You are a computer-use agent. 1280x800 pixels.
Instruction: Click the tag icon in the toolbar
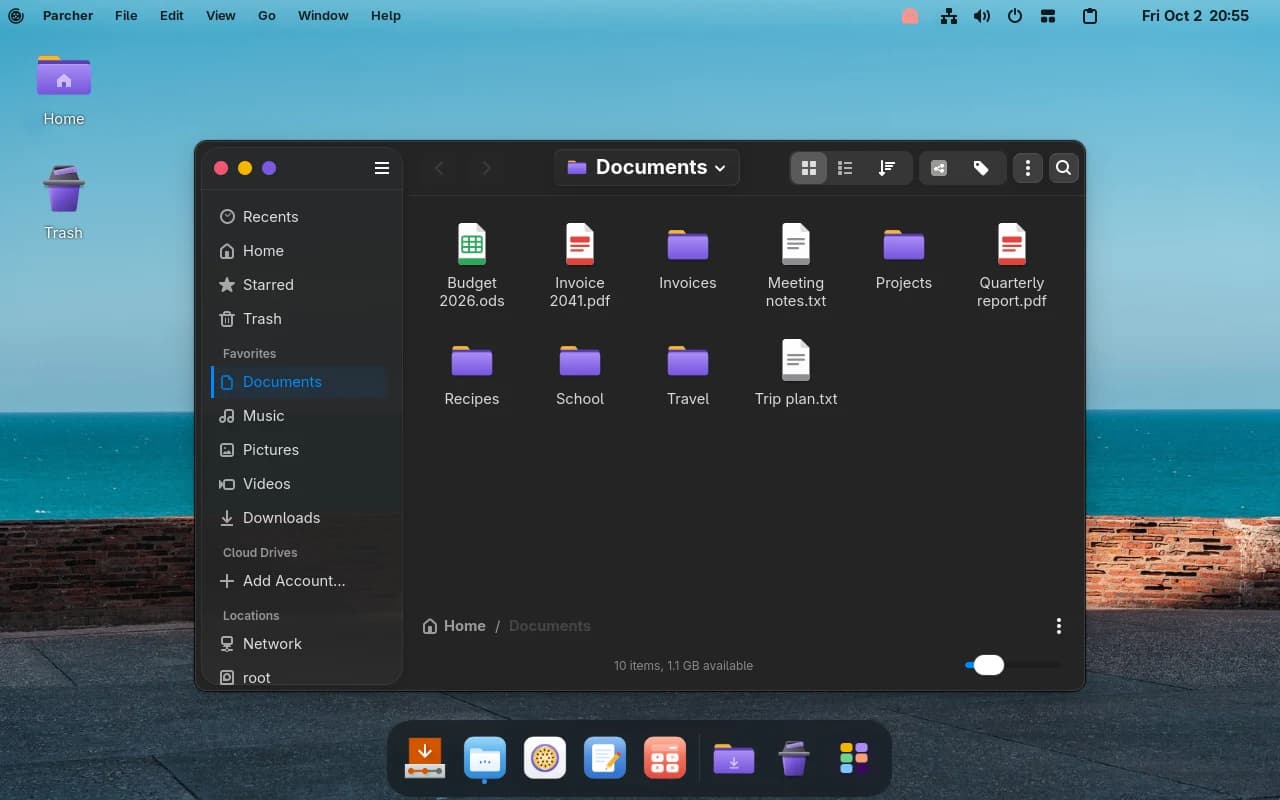981,168
